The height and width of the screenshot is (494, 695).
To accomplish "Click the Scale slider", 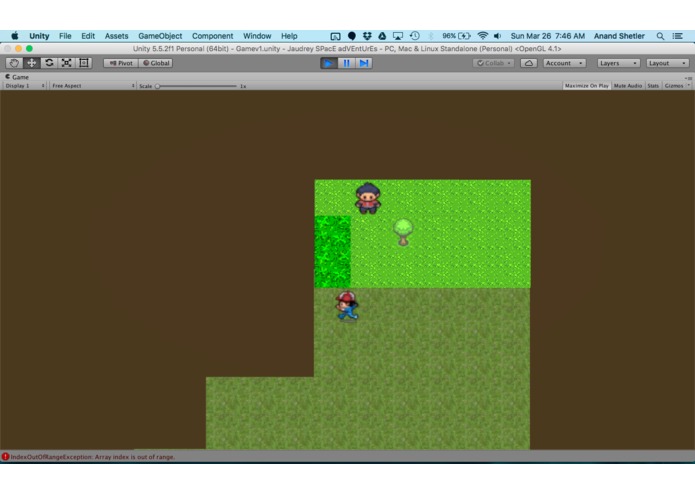I will tap(196, 86).
